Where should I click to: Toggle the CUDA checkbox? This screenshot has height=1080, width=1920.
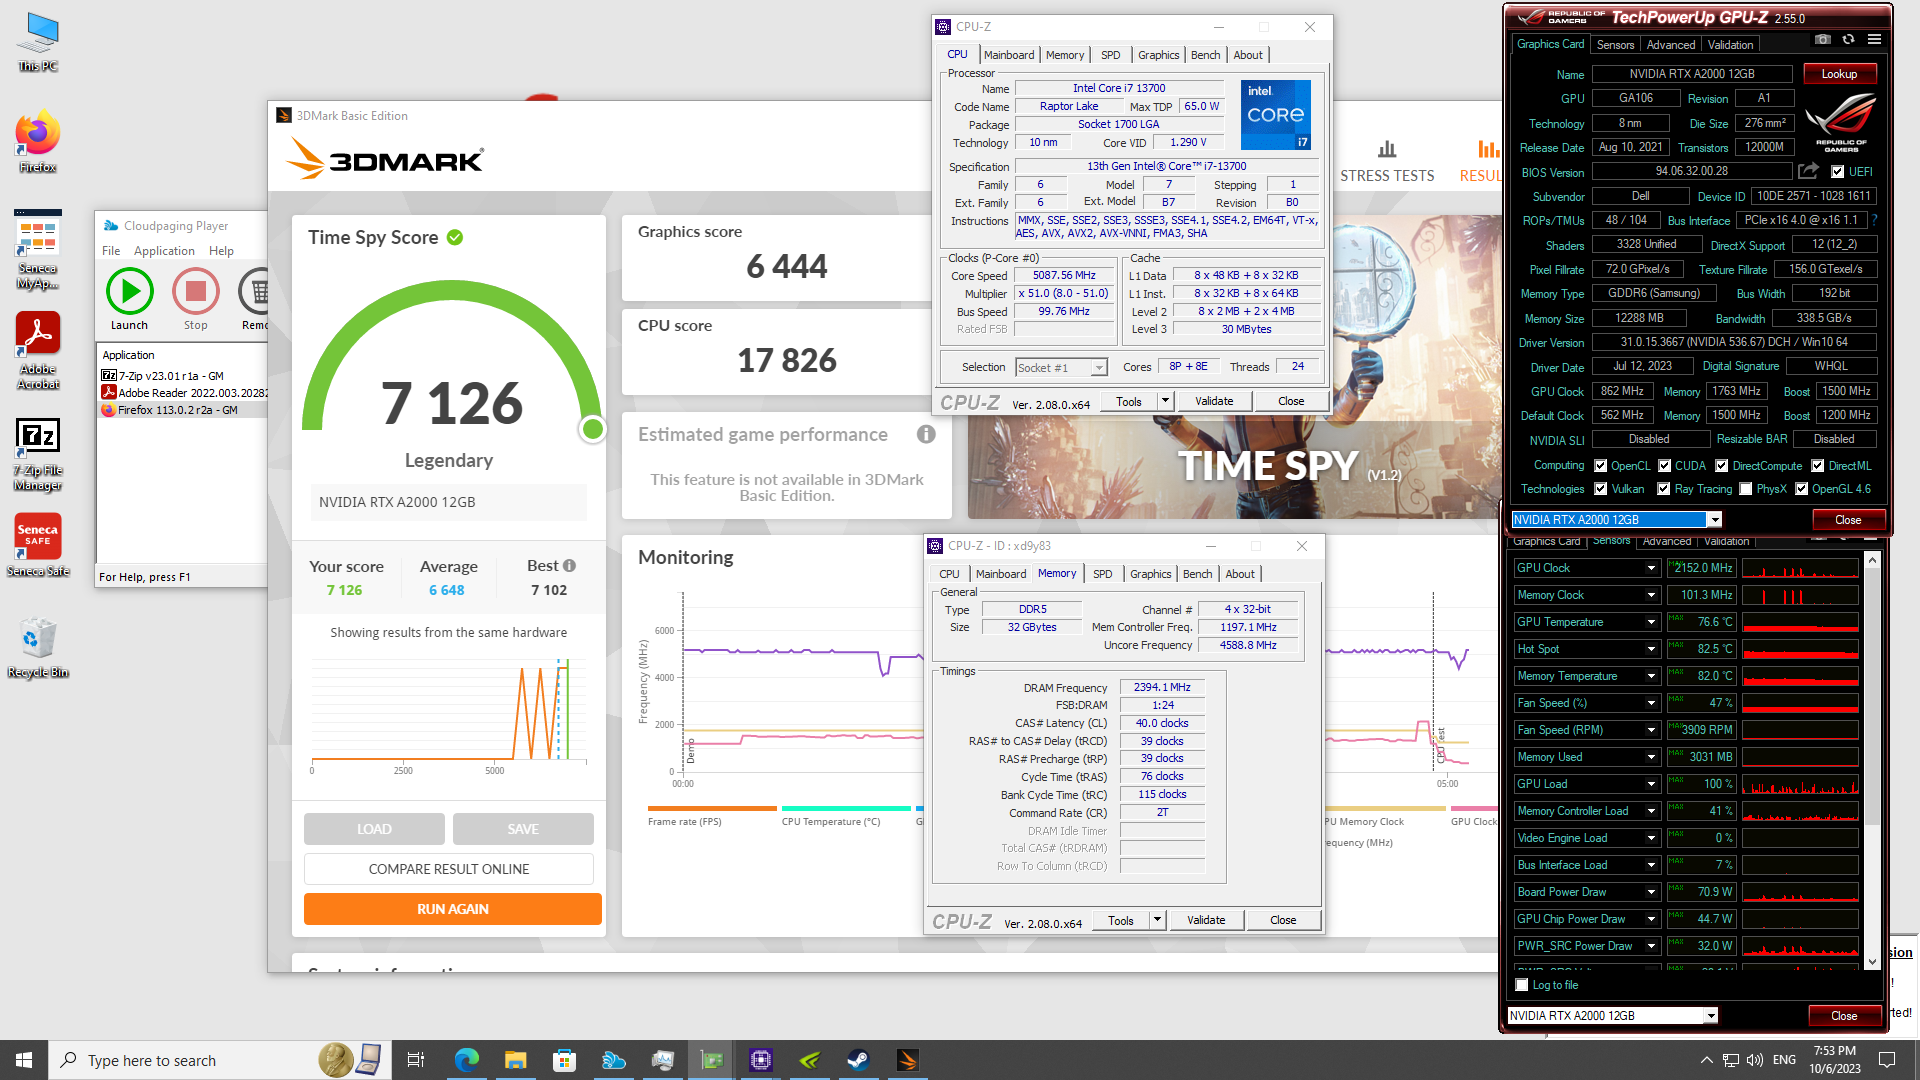point(1665,466)
